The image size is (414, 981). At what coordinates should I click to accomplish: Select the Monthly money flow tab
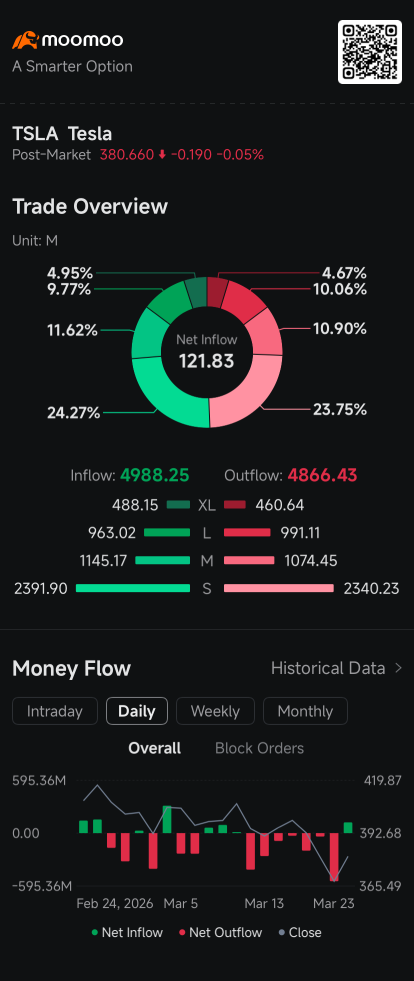[305, 711]
